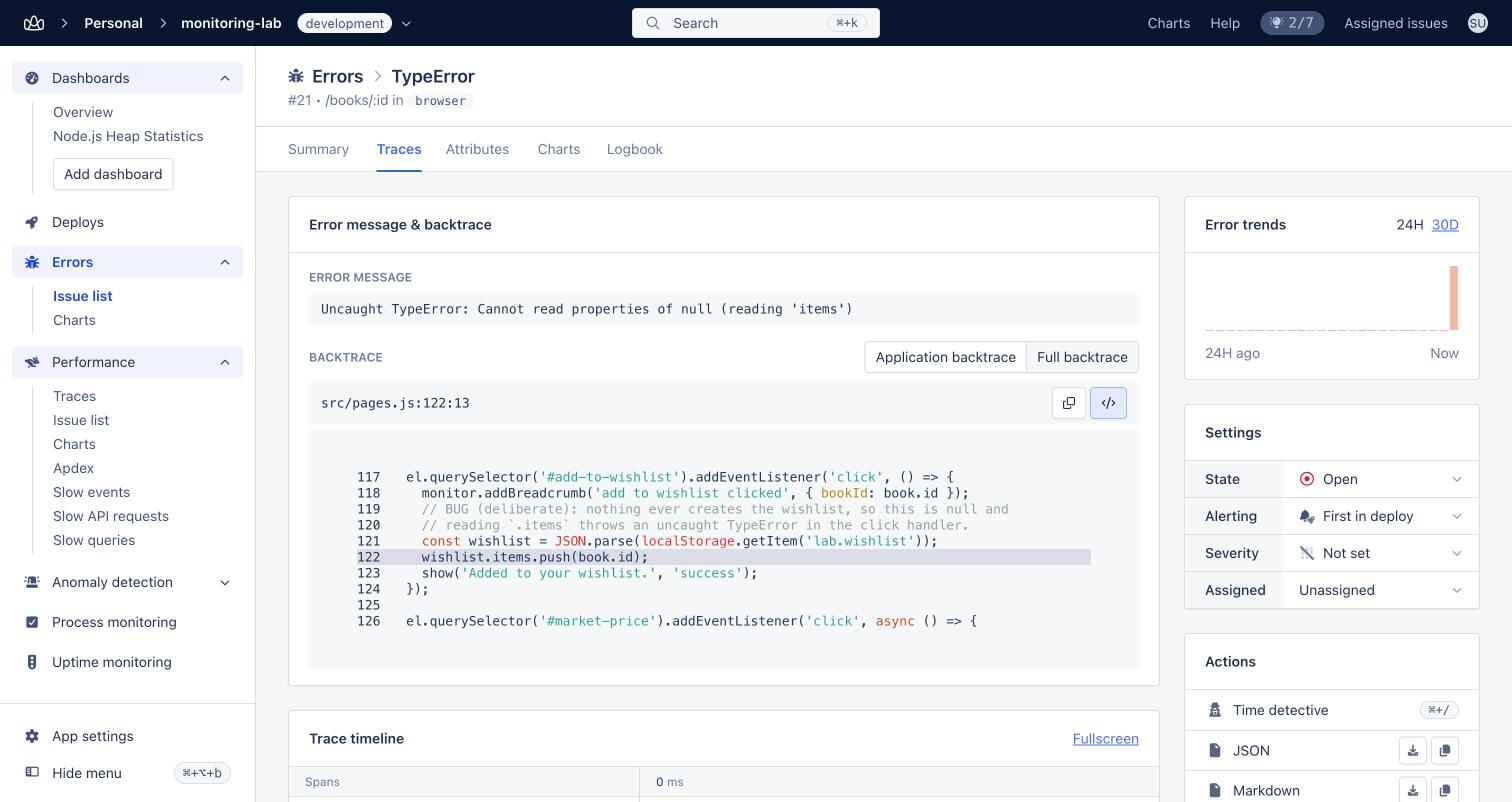Click the Search field

[x=755, y=23]
